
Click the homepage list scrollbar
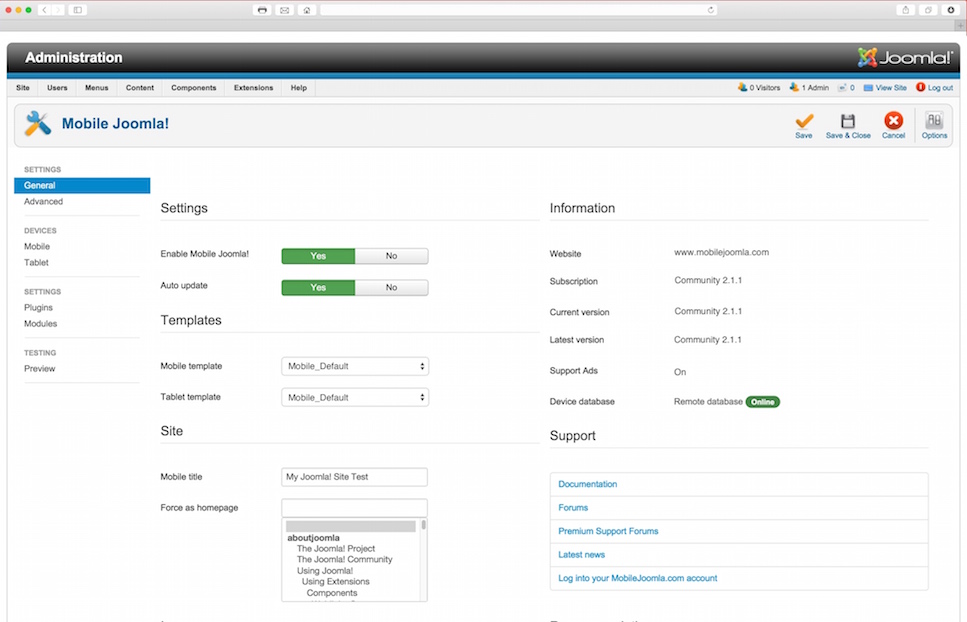pos(423,560)
